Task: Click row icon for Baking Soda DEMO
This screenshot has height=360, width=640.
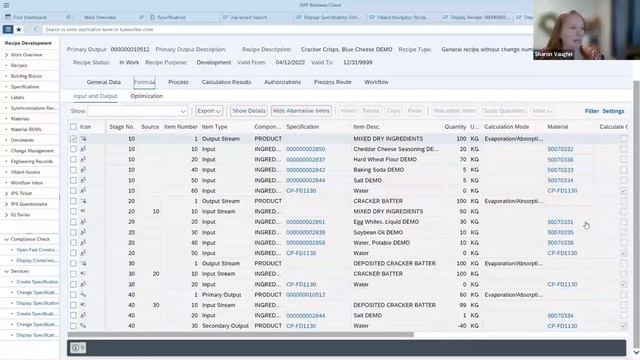Action: click(x=83, y=170)
